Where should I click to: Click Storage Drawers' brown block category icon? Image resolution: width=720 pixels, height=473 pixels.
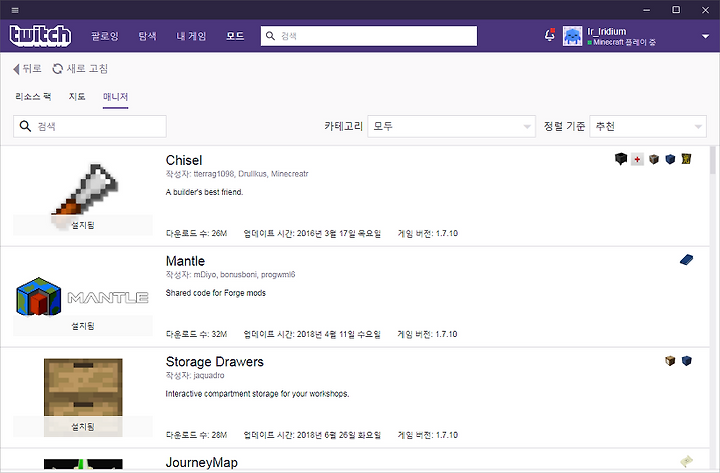tap(670, 361)
